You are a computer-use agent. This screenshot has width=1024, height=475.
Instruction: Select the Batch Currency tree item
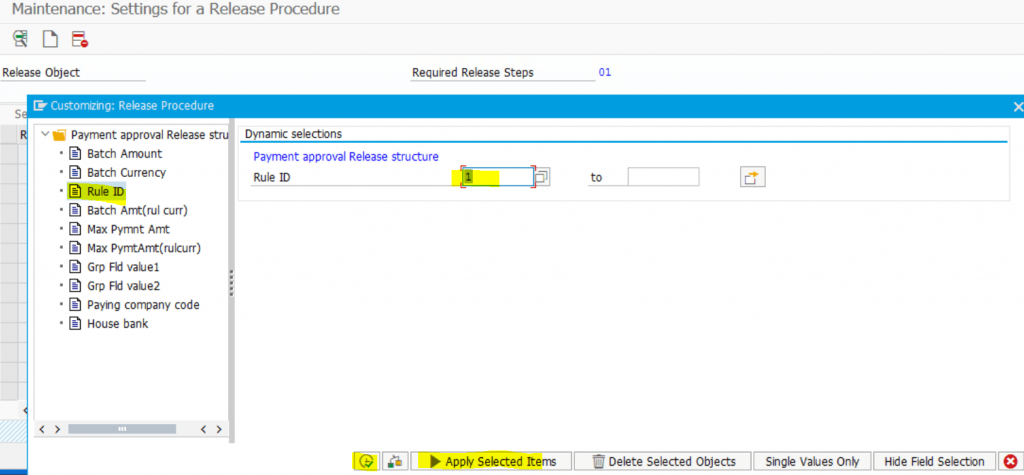[126, 172]
